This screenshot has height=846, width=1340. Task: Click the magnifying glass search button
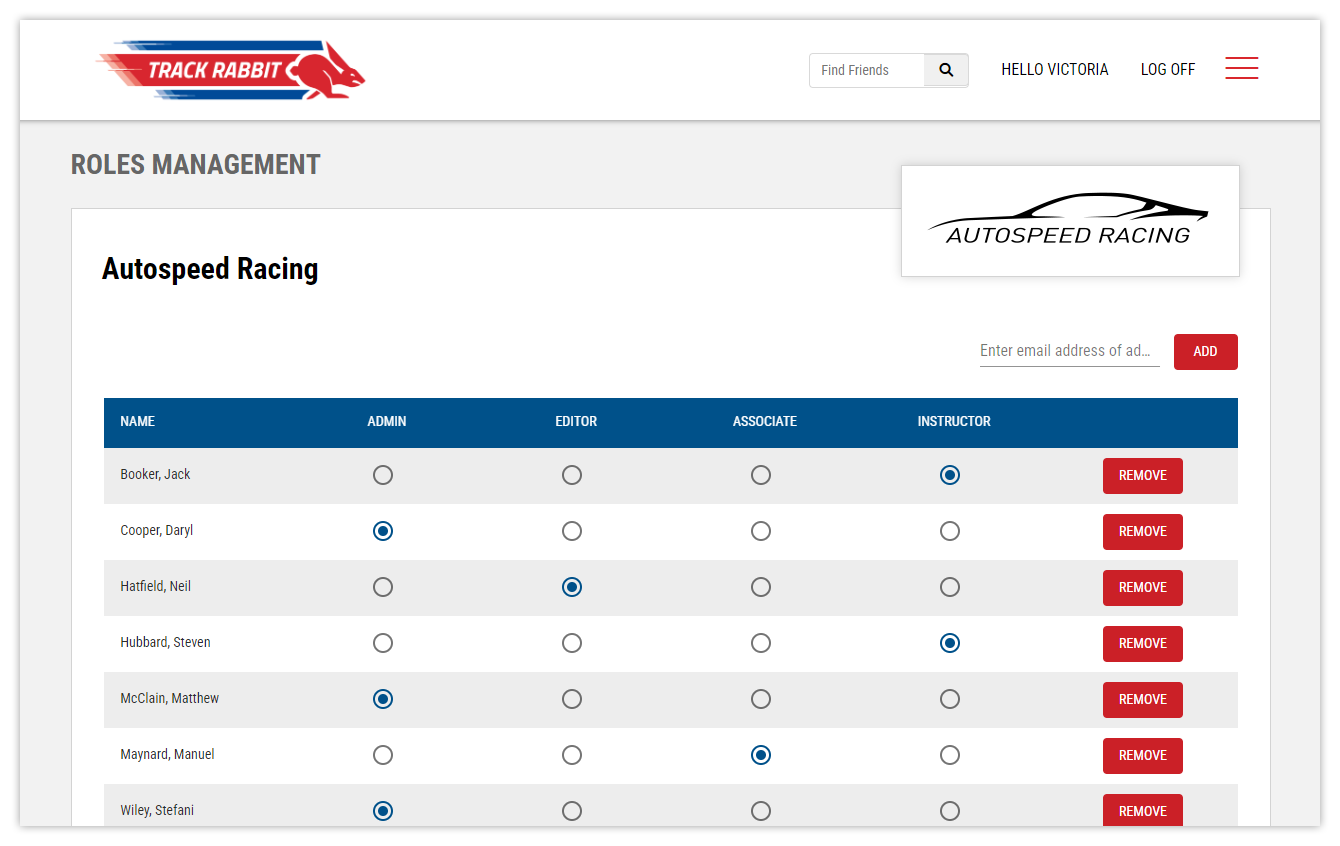pos(946,70)
